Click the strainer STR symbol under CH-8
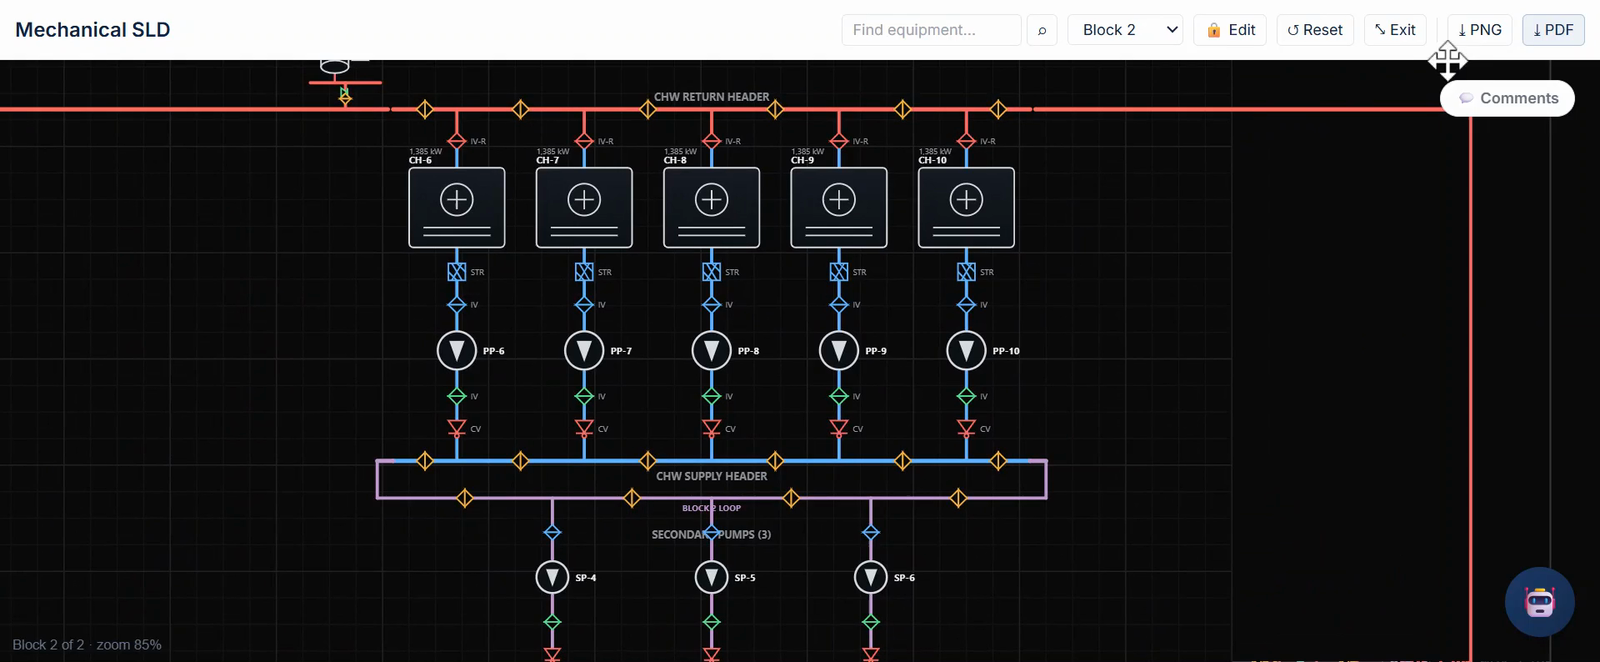This screenshot has height=662, width=1600. click(x=711, y=272)
